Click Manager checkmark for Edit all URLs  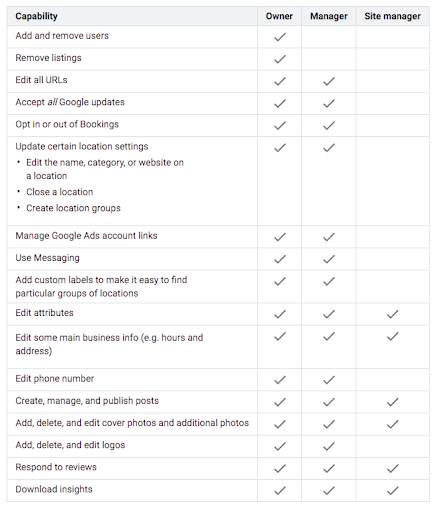[329, 81]
